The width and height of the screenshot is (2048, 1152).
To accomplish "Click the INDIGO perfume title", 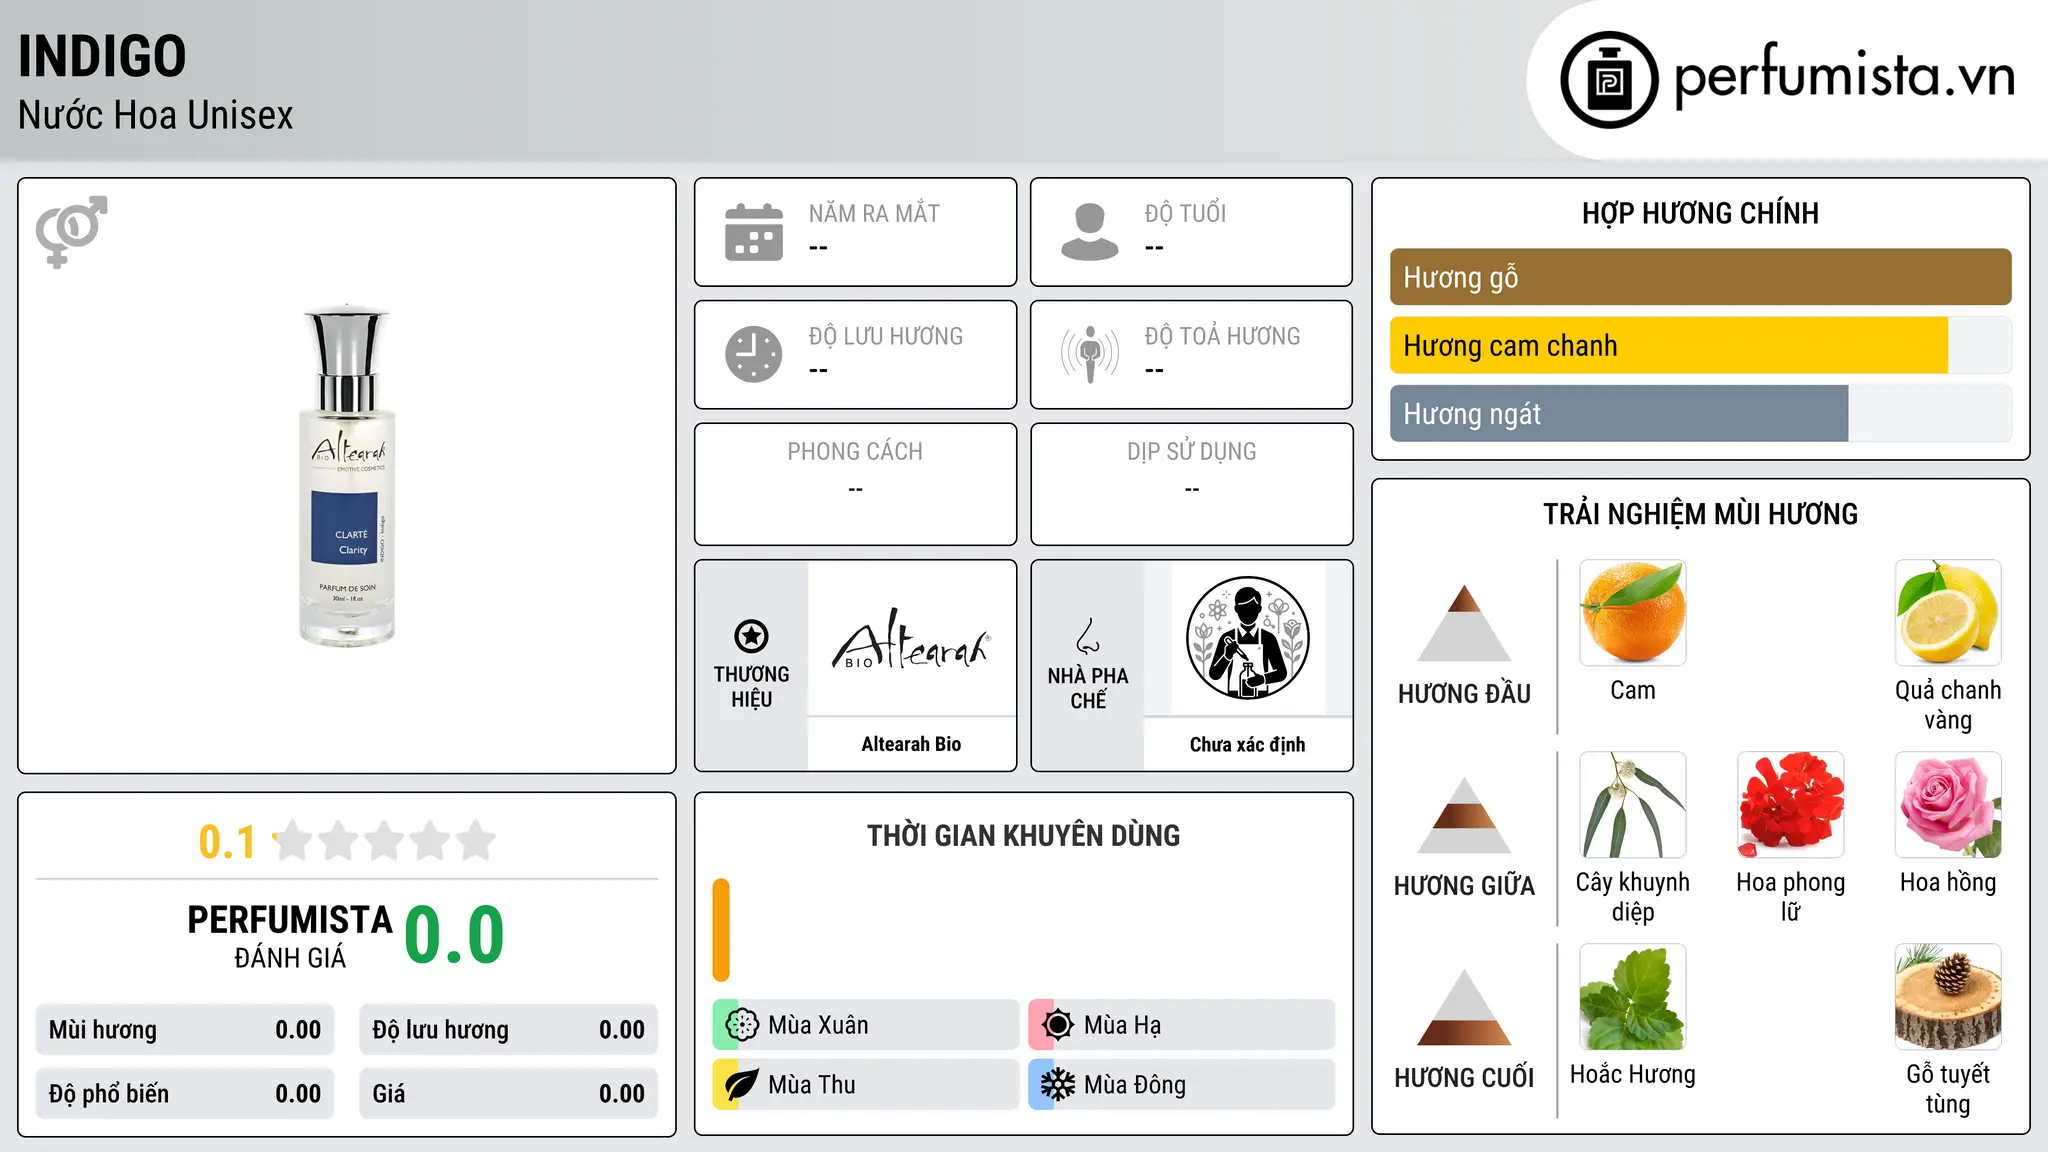I will pyautogui.click(x=102, y=56).
